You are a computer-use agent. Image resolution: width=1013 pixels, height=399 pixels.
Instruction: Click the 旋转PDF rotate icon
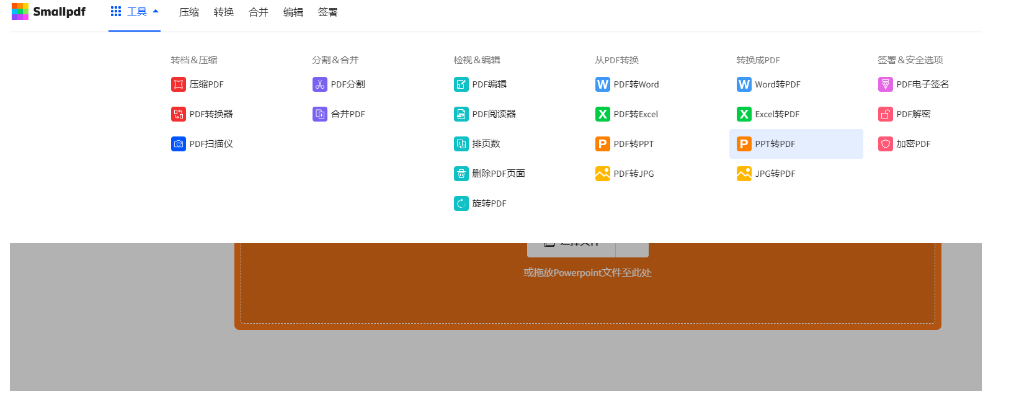(x=461, y=203)
